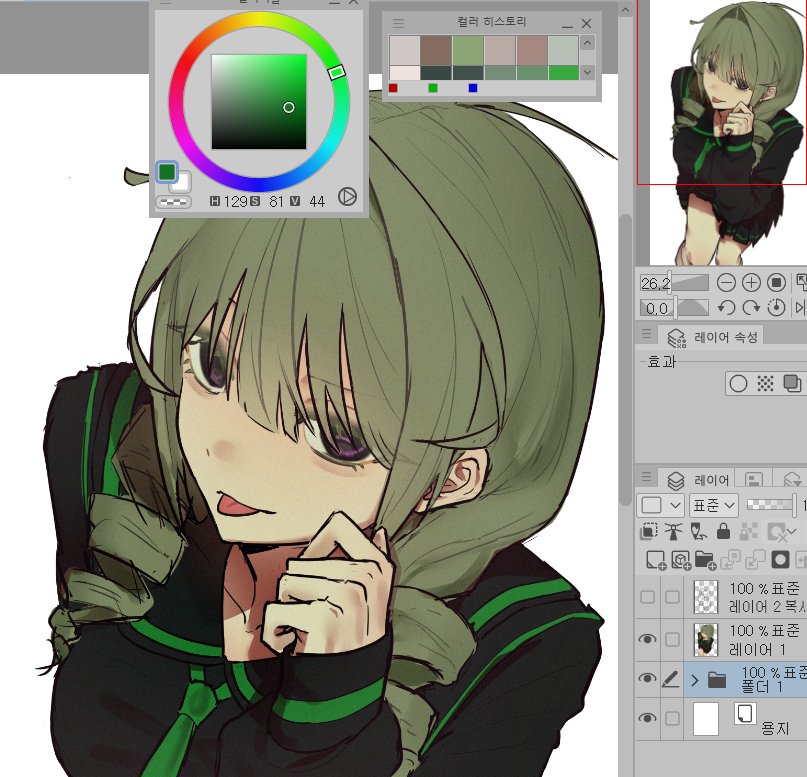This screenshot has height=777, width=807.
Task: Click the pencil editing indicator on 폴더 1
Action: (671, 680)
